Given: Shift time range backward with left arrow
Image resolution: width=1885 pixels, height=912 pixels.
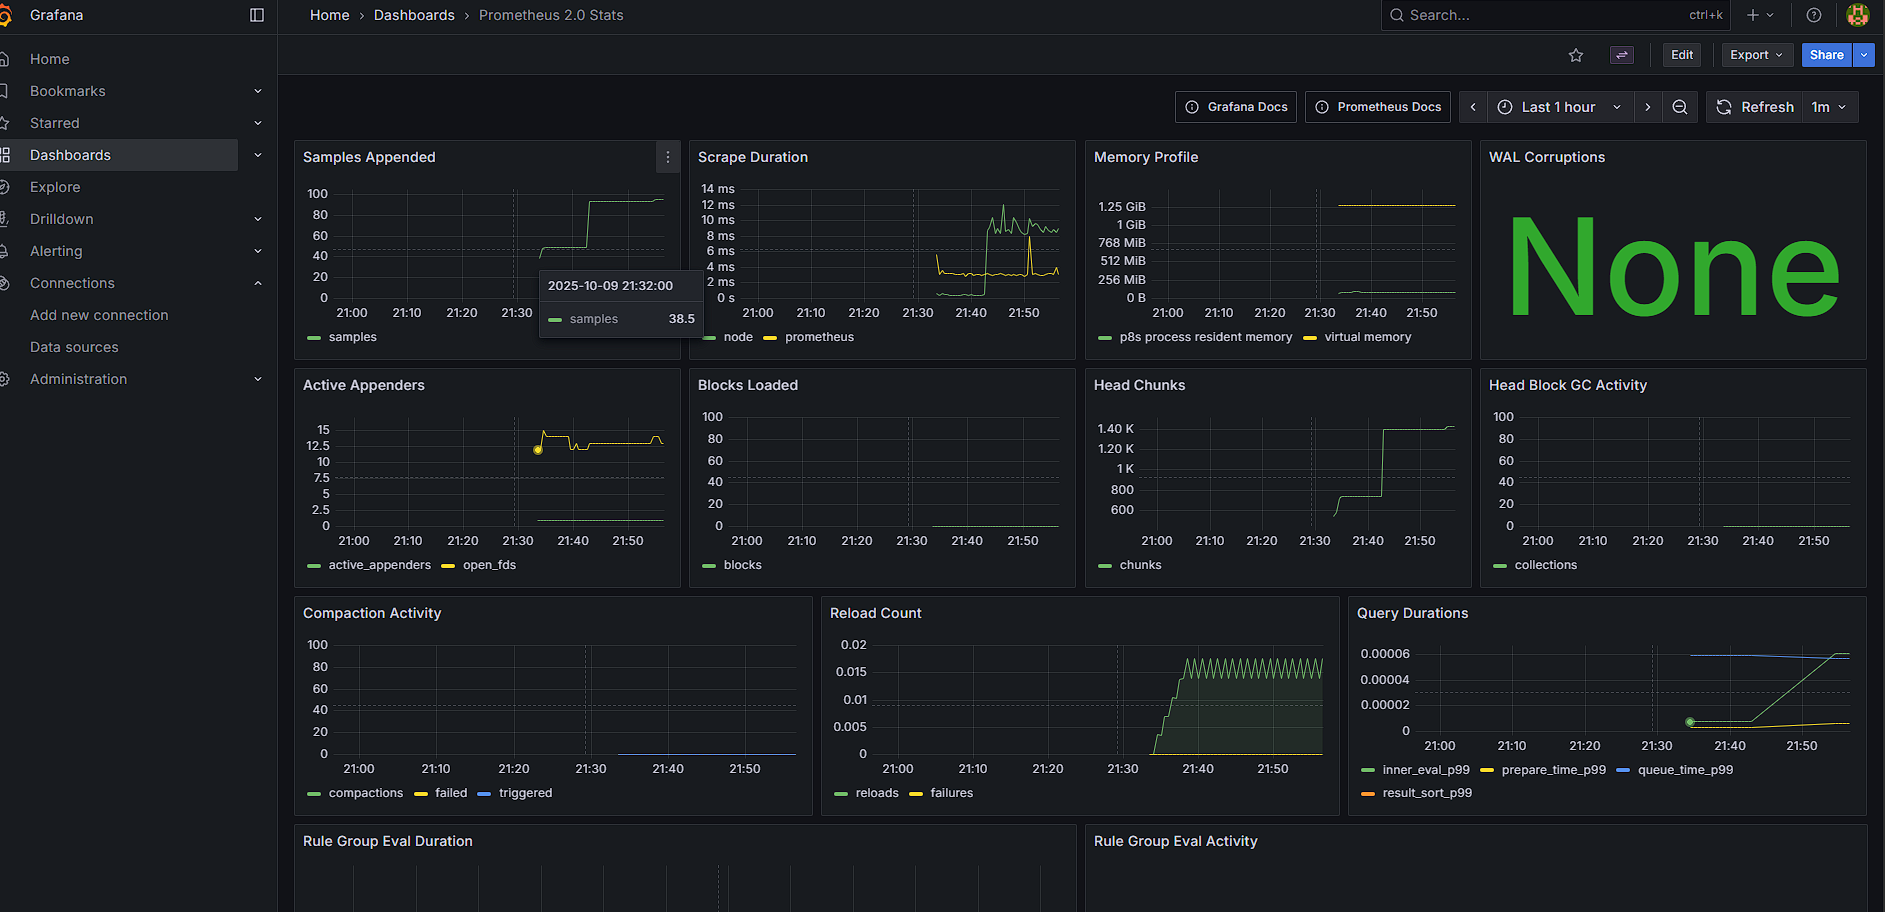Looking at the screenshot, I should click(1473, 107).
